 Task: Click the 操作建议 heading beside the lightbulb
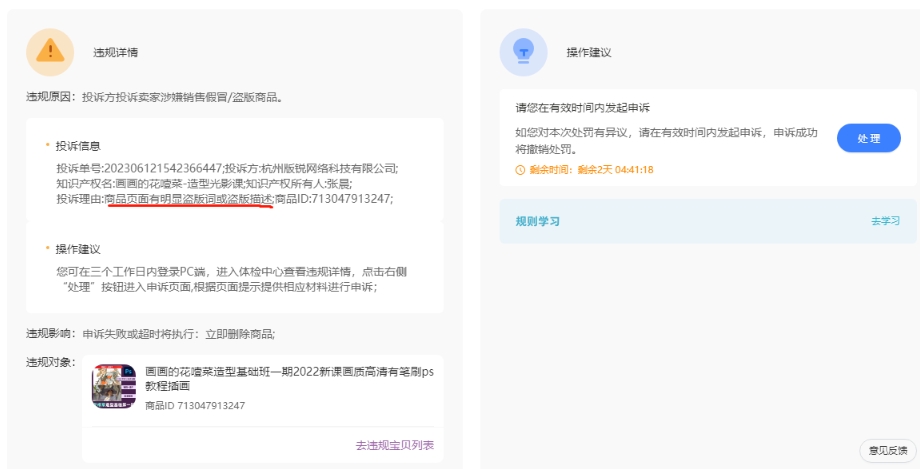click(588, 52)
